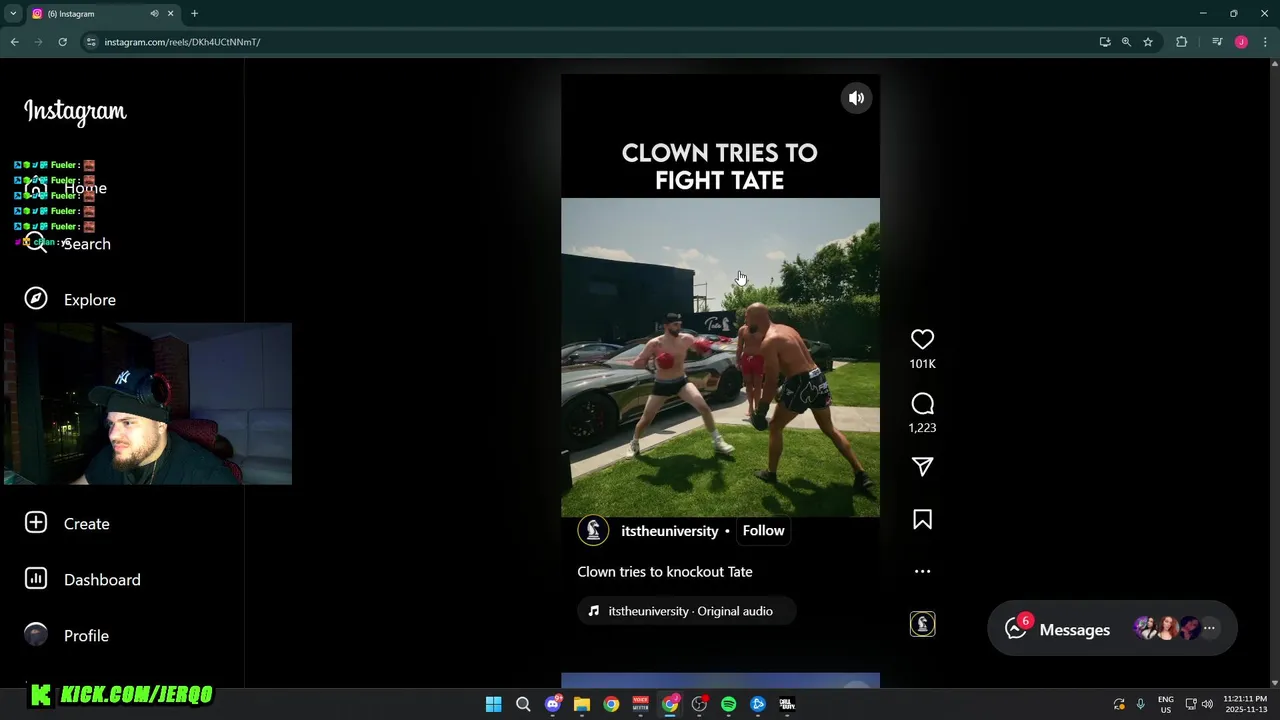Viewport: 1280px width, 720px height.
Task: Open the Create option in sidebar
Action: (x=67, y=523)
